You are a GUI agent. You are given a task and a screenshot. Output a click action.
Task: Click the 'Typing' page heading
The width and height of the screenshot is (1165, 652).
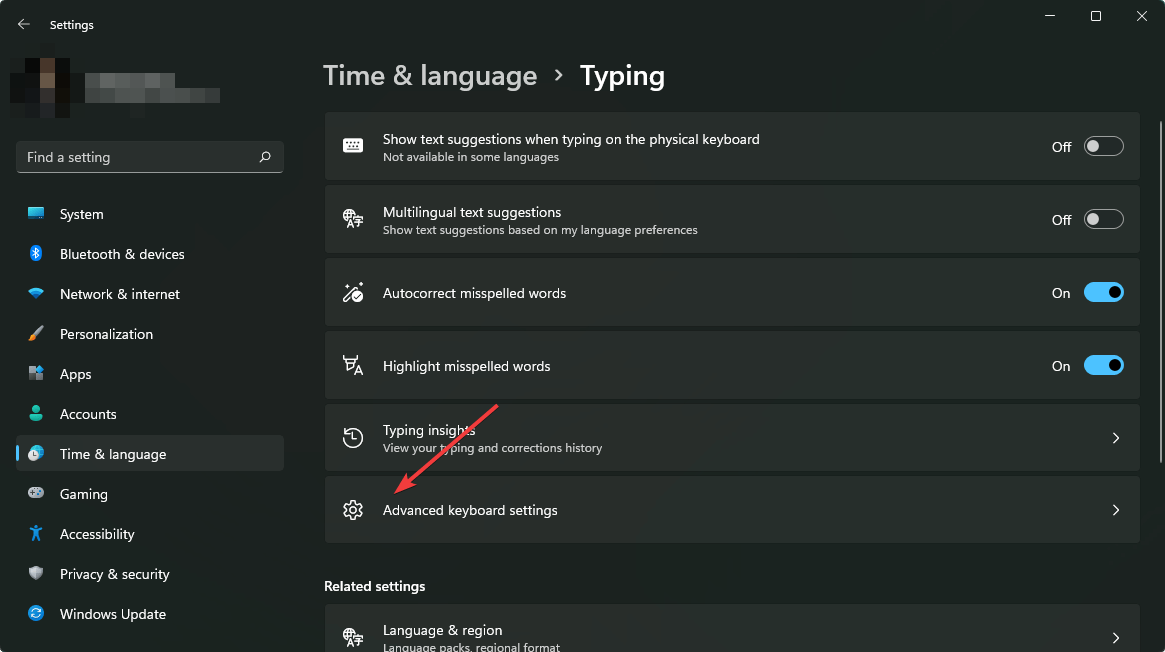point(622,76)
